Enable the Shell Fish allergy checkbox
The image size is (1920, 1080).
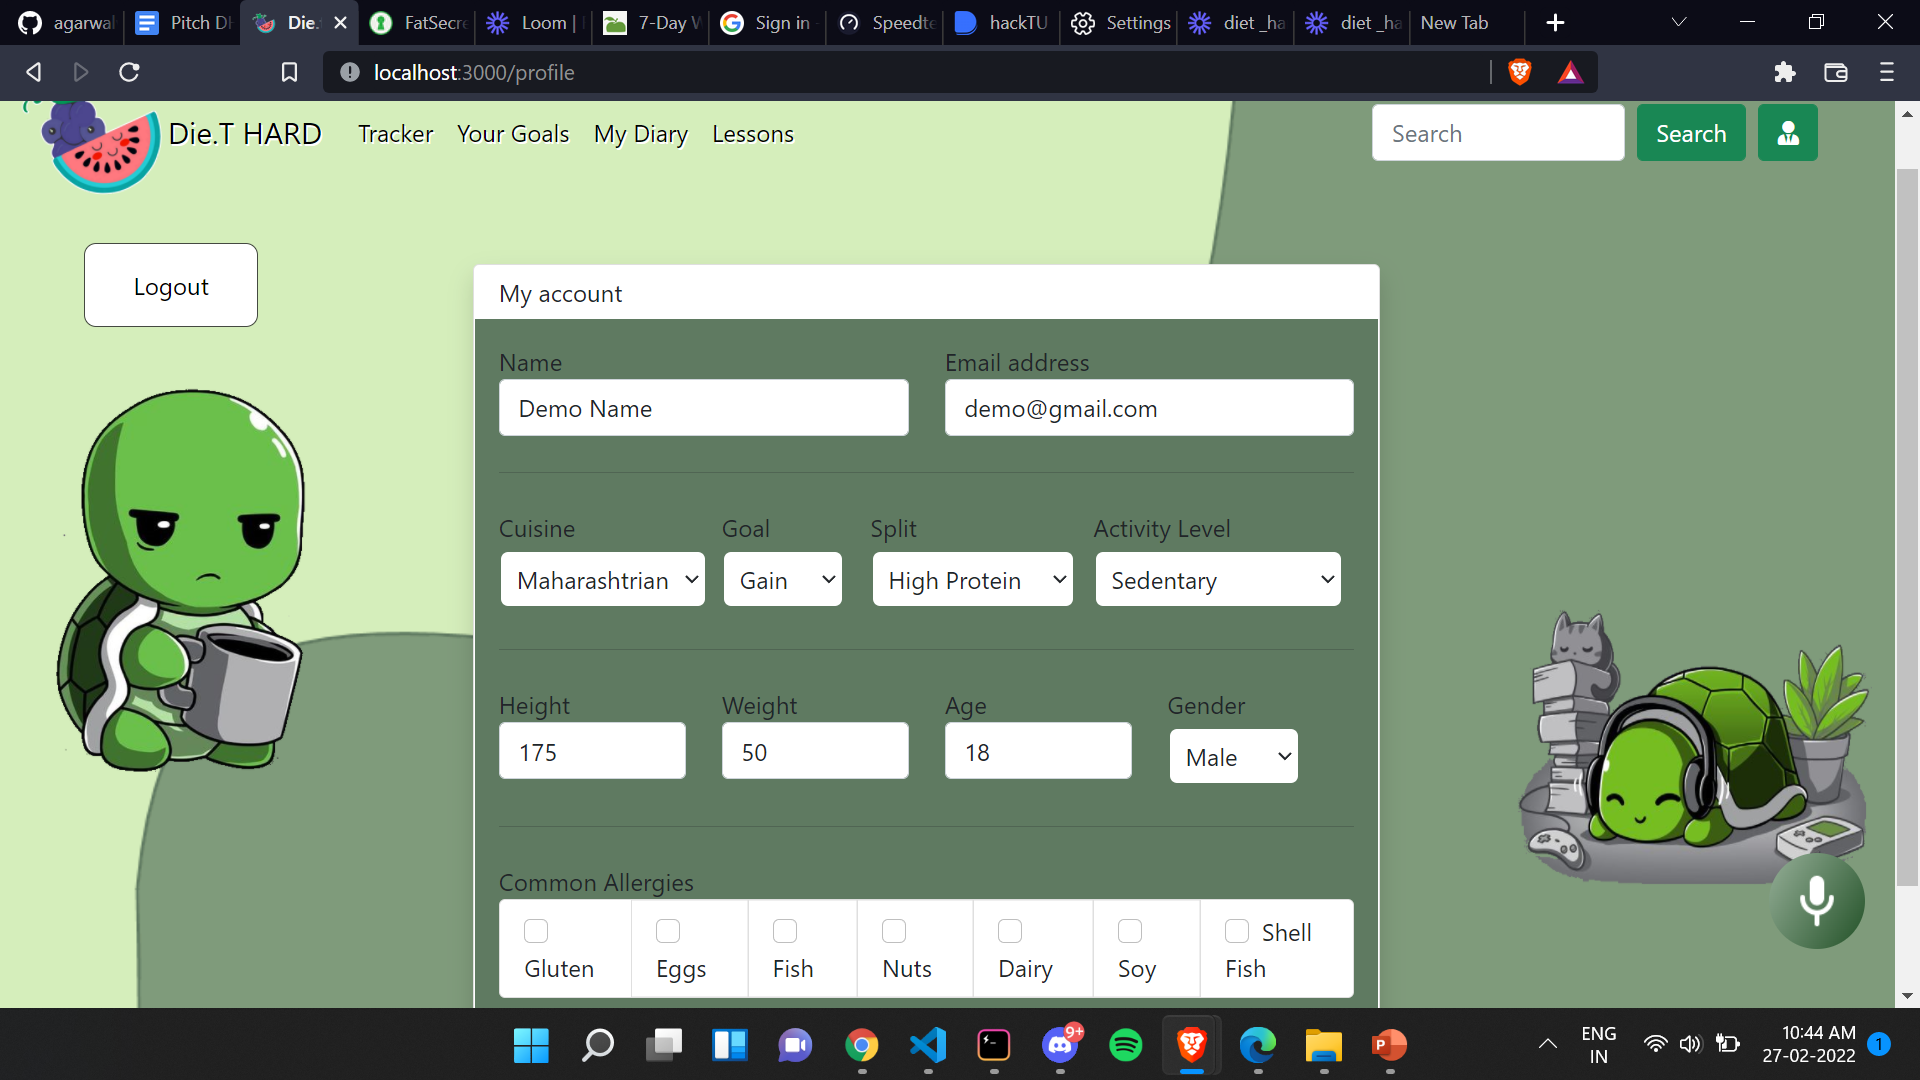pos(1237,931)
